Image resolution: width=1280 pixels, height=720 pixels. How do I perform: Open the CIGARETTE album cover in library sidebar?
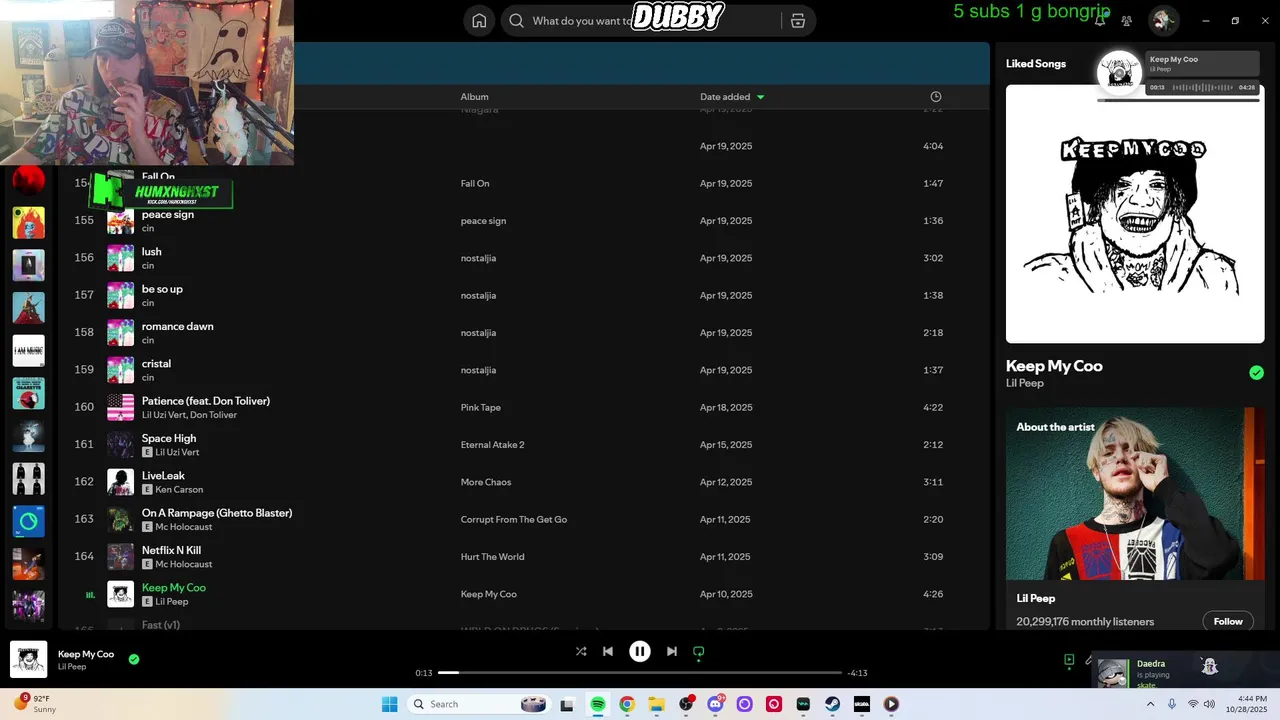pyautogui.click(x=28, y=393)
